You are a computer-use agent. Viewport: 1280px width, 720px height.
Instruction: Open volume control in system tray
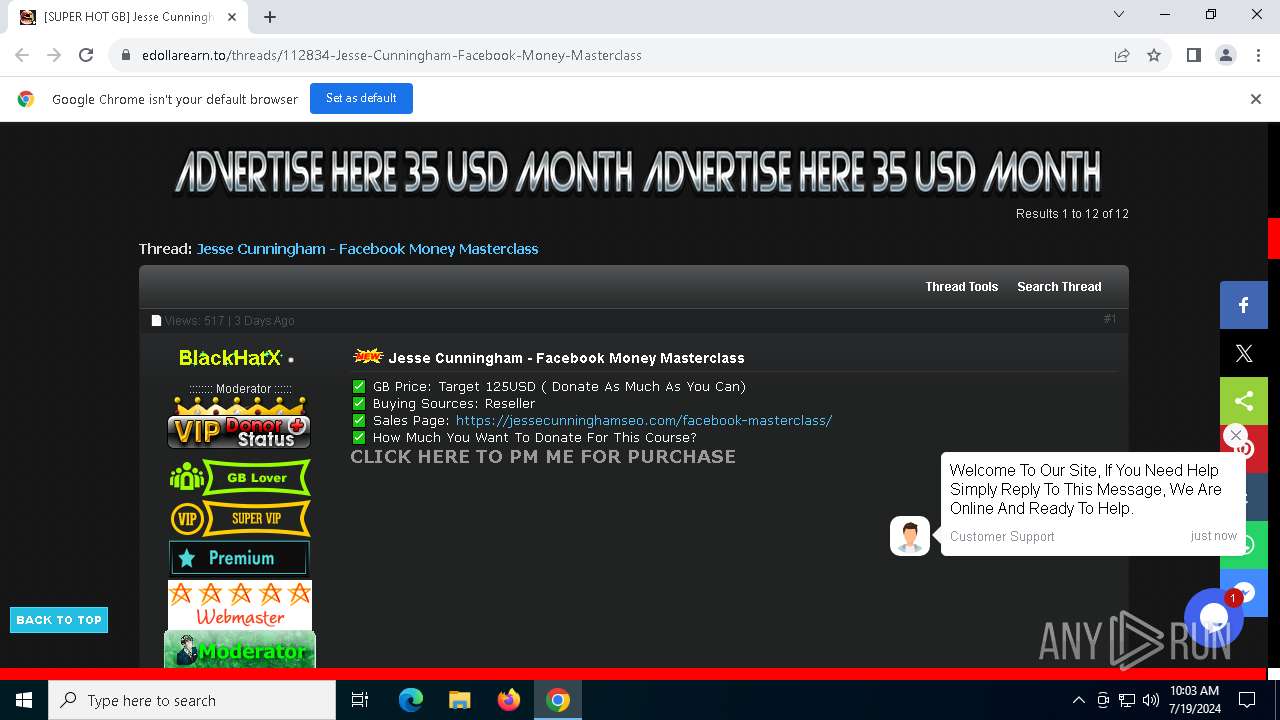tap(1150, 700)
